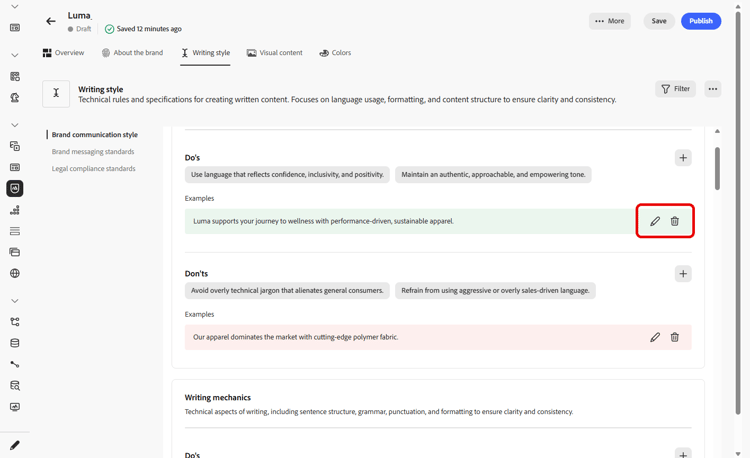Click the Save button

pos(659,21)
